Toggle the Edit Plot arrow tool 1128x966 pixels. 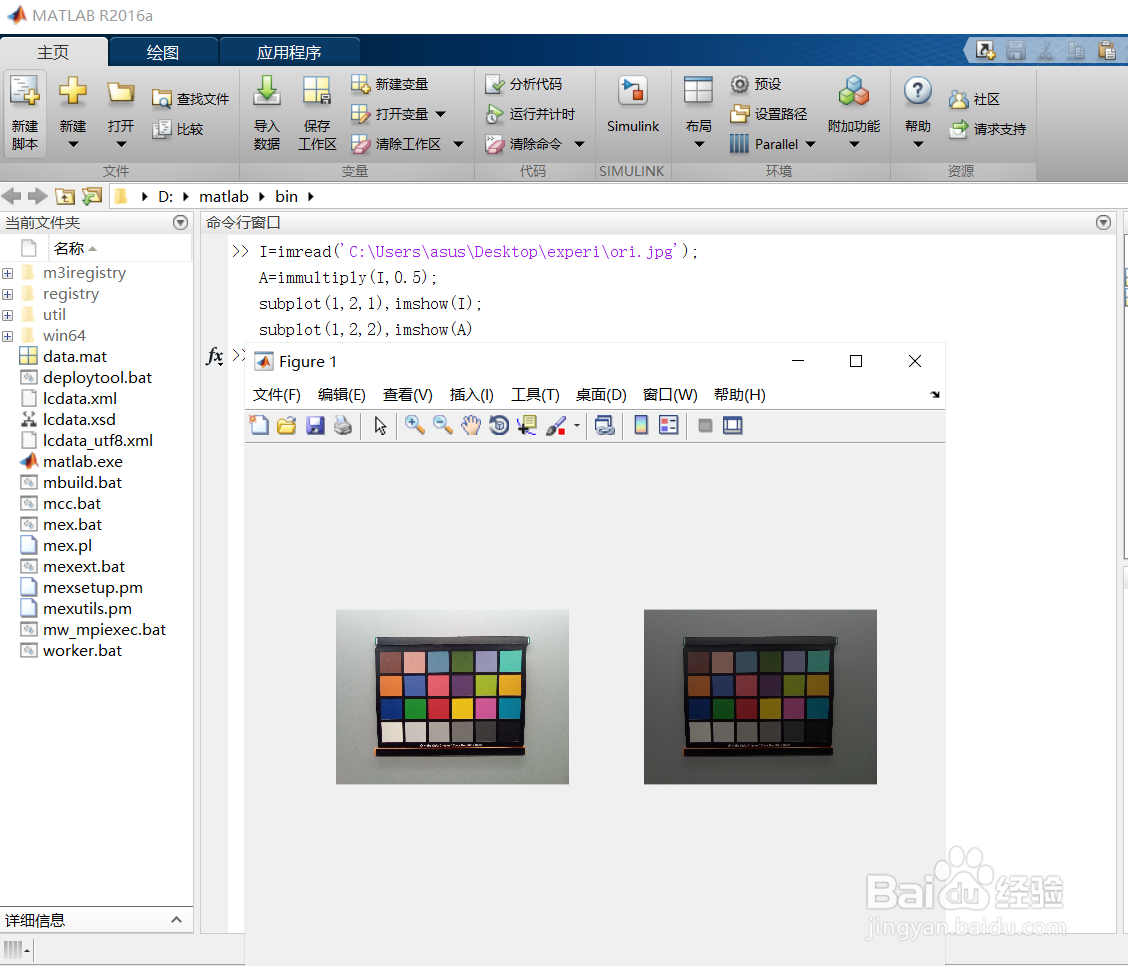(380, 426)
